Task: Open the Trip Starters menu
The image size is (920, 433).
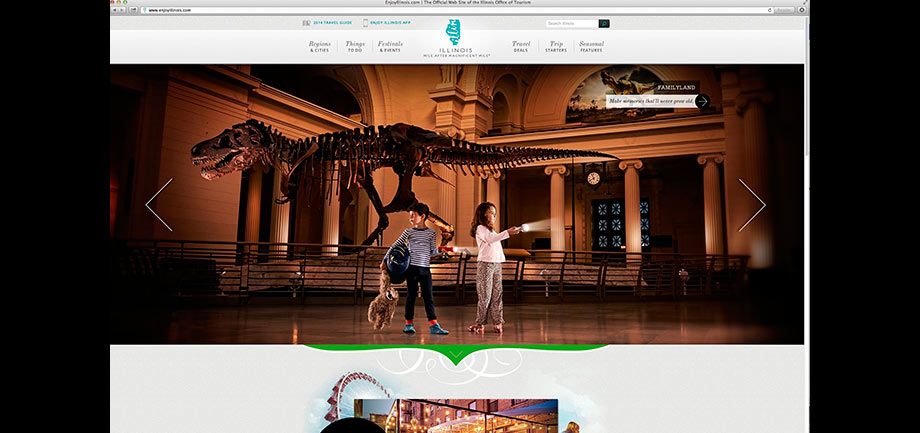Action: pyautogui.click(x=556, y=46)
